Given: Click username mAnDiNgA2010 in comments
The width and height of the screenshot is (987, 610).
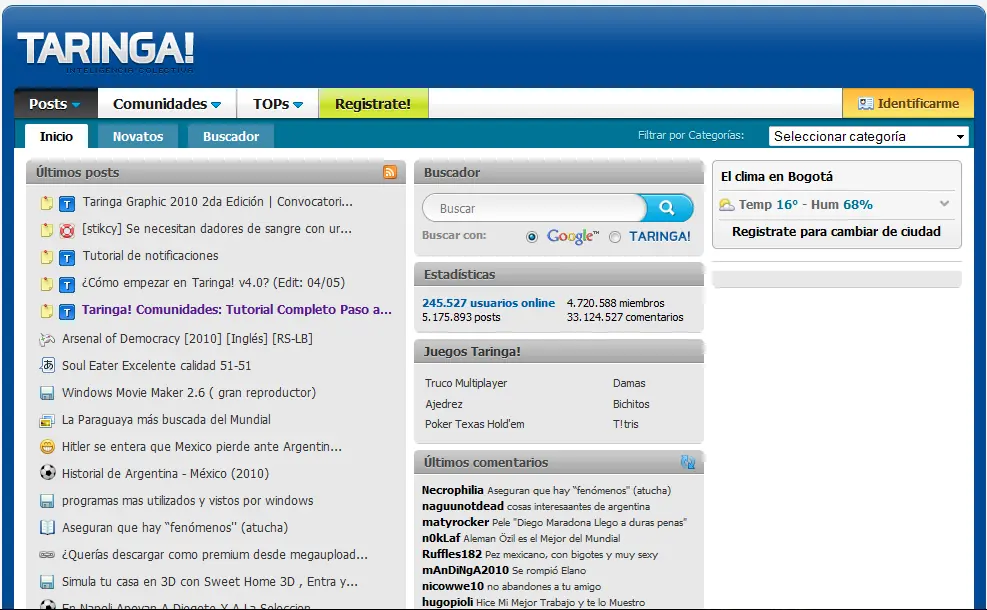Looking at the screenshot, I should point(465,570).
